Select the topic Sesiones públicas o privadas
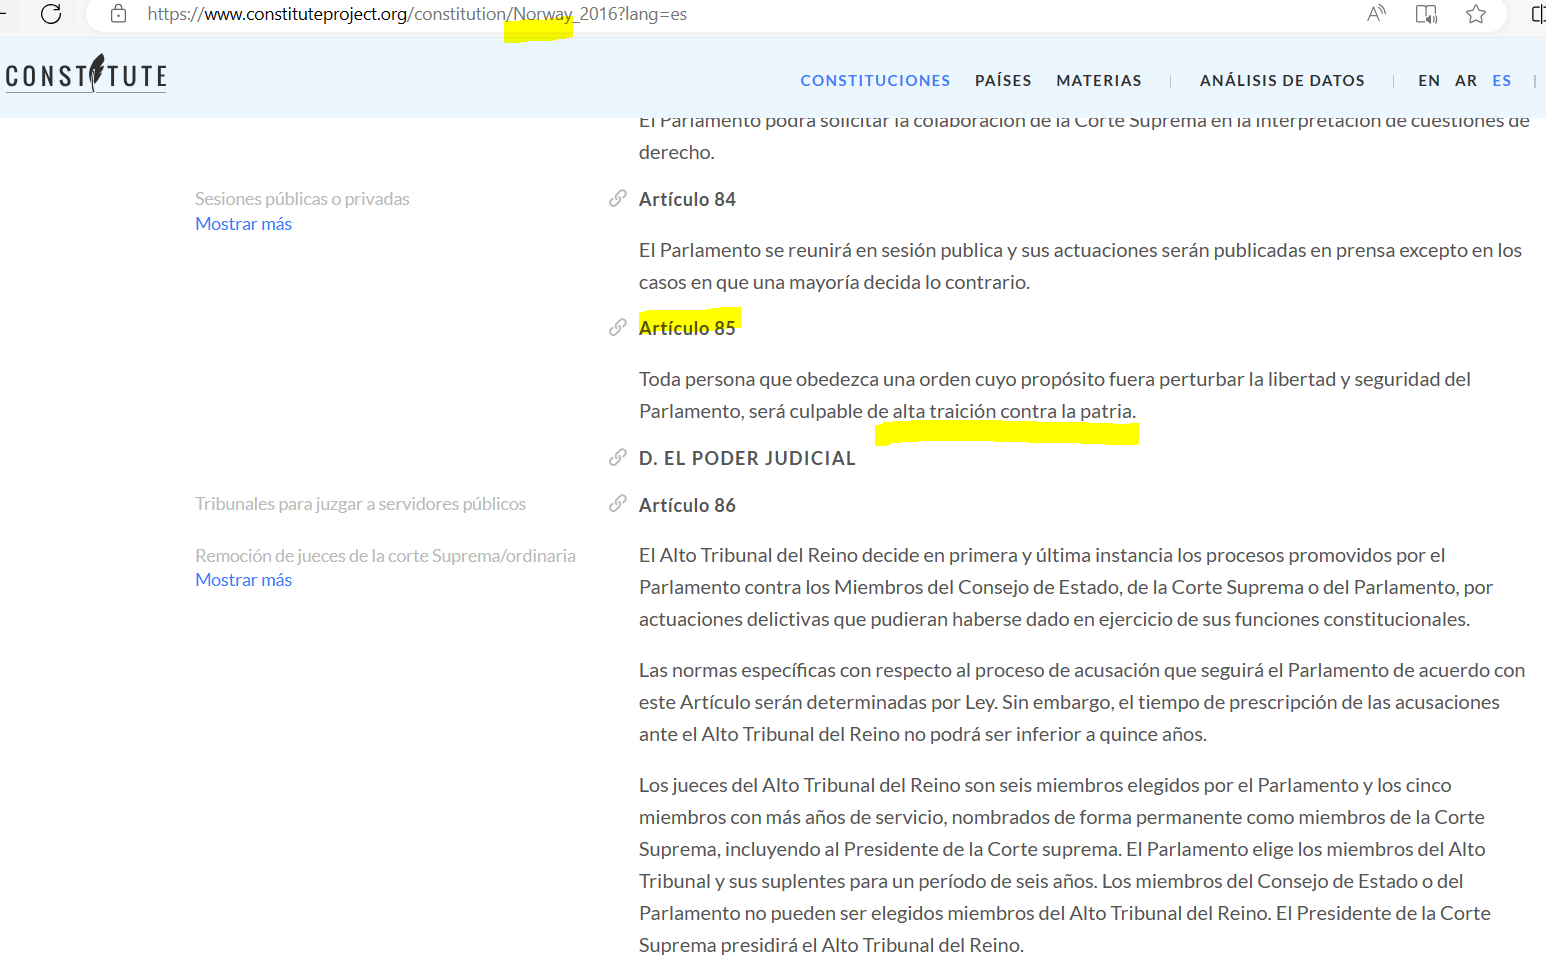The width and height of the screenshot is (1546, 959). point(302,199)
